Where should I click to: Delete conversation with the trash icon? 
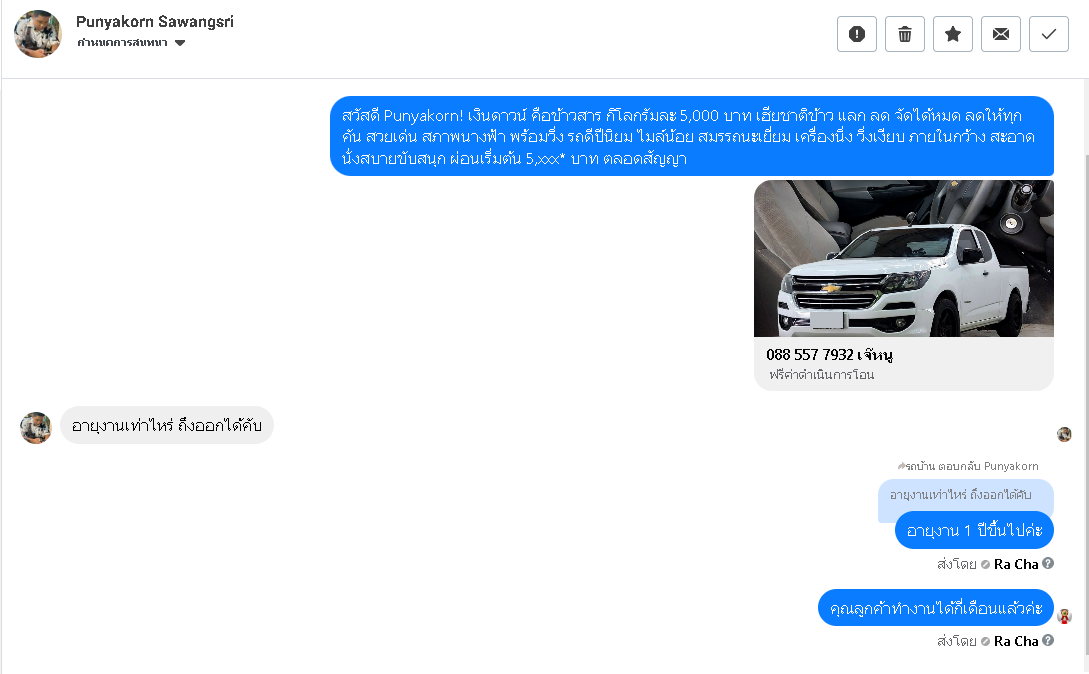coord(904,34)
